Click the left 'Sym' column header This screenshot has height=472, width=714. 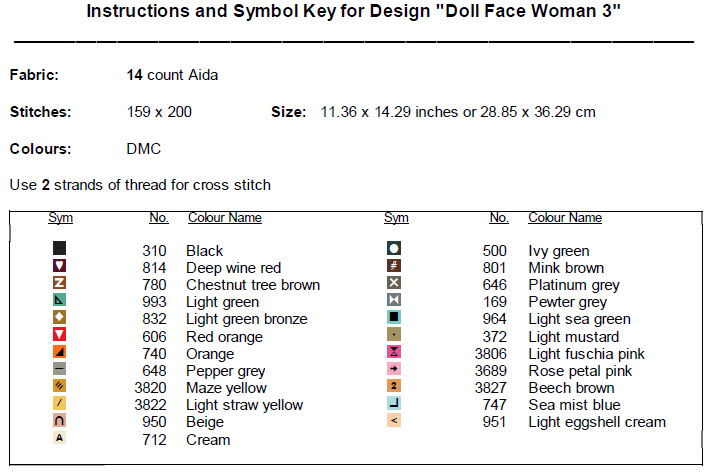tap(60, 218)
